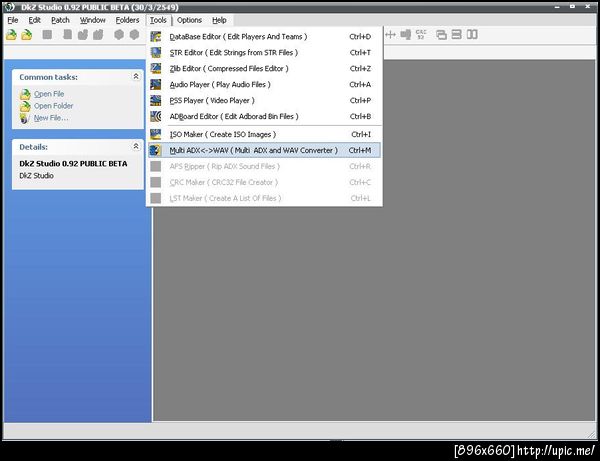Click the CRC Maker greyed menu entry
This screenshot has height=461, width=600.
pyautogui.click(x=264, y=182)
